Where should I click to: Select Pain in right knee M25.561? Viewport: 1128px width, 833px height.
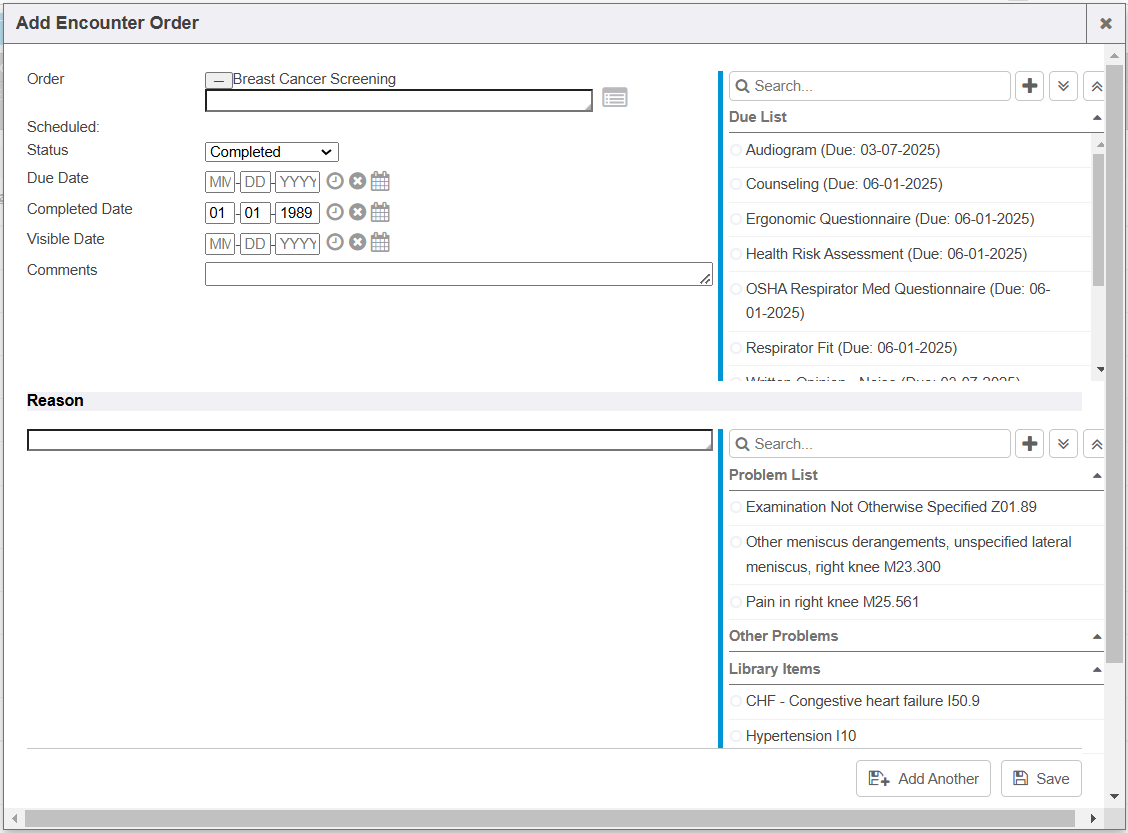(x=736, y=602)
